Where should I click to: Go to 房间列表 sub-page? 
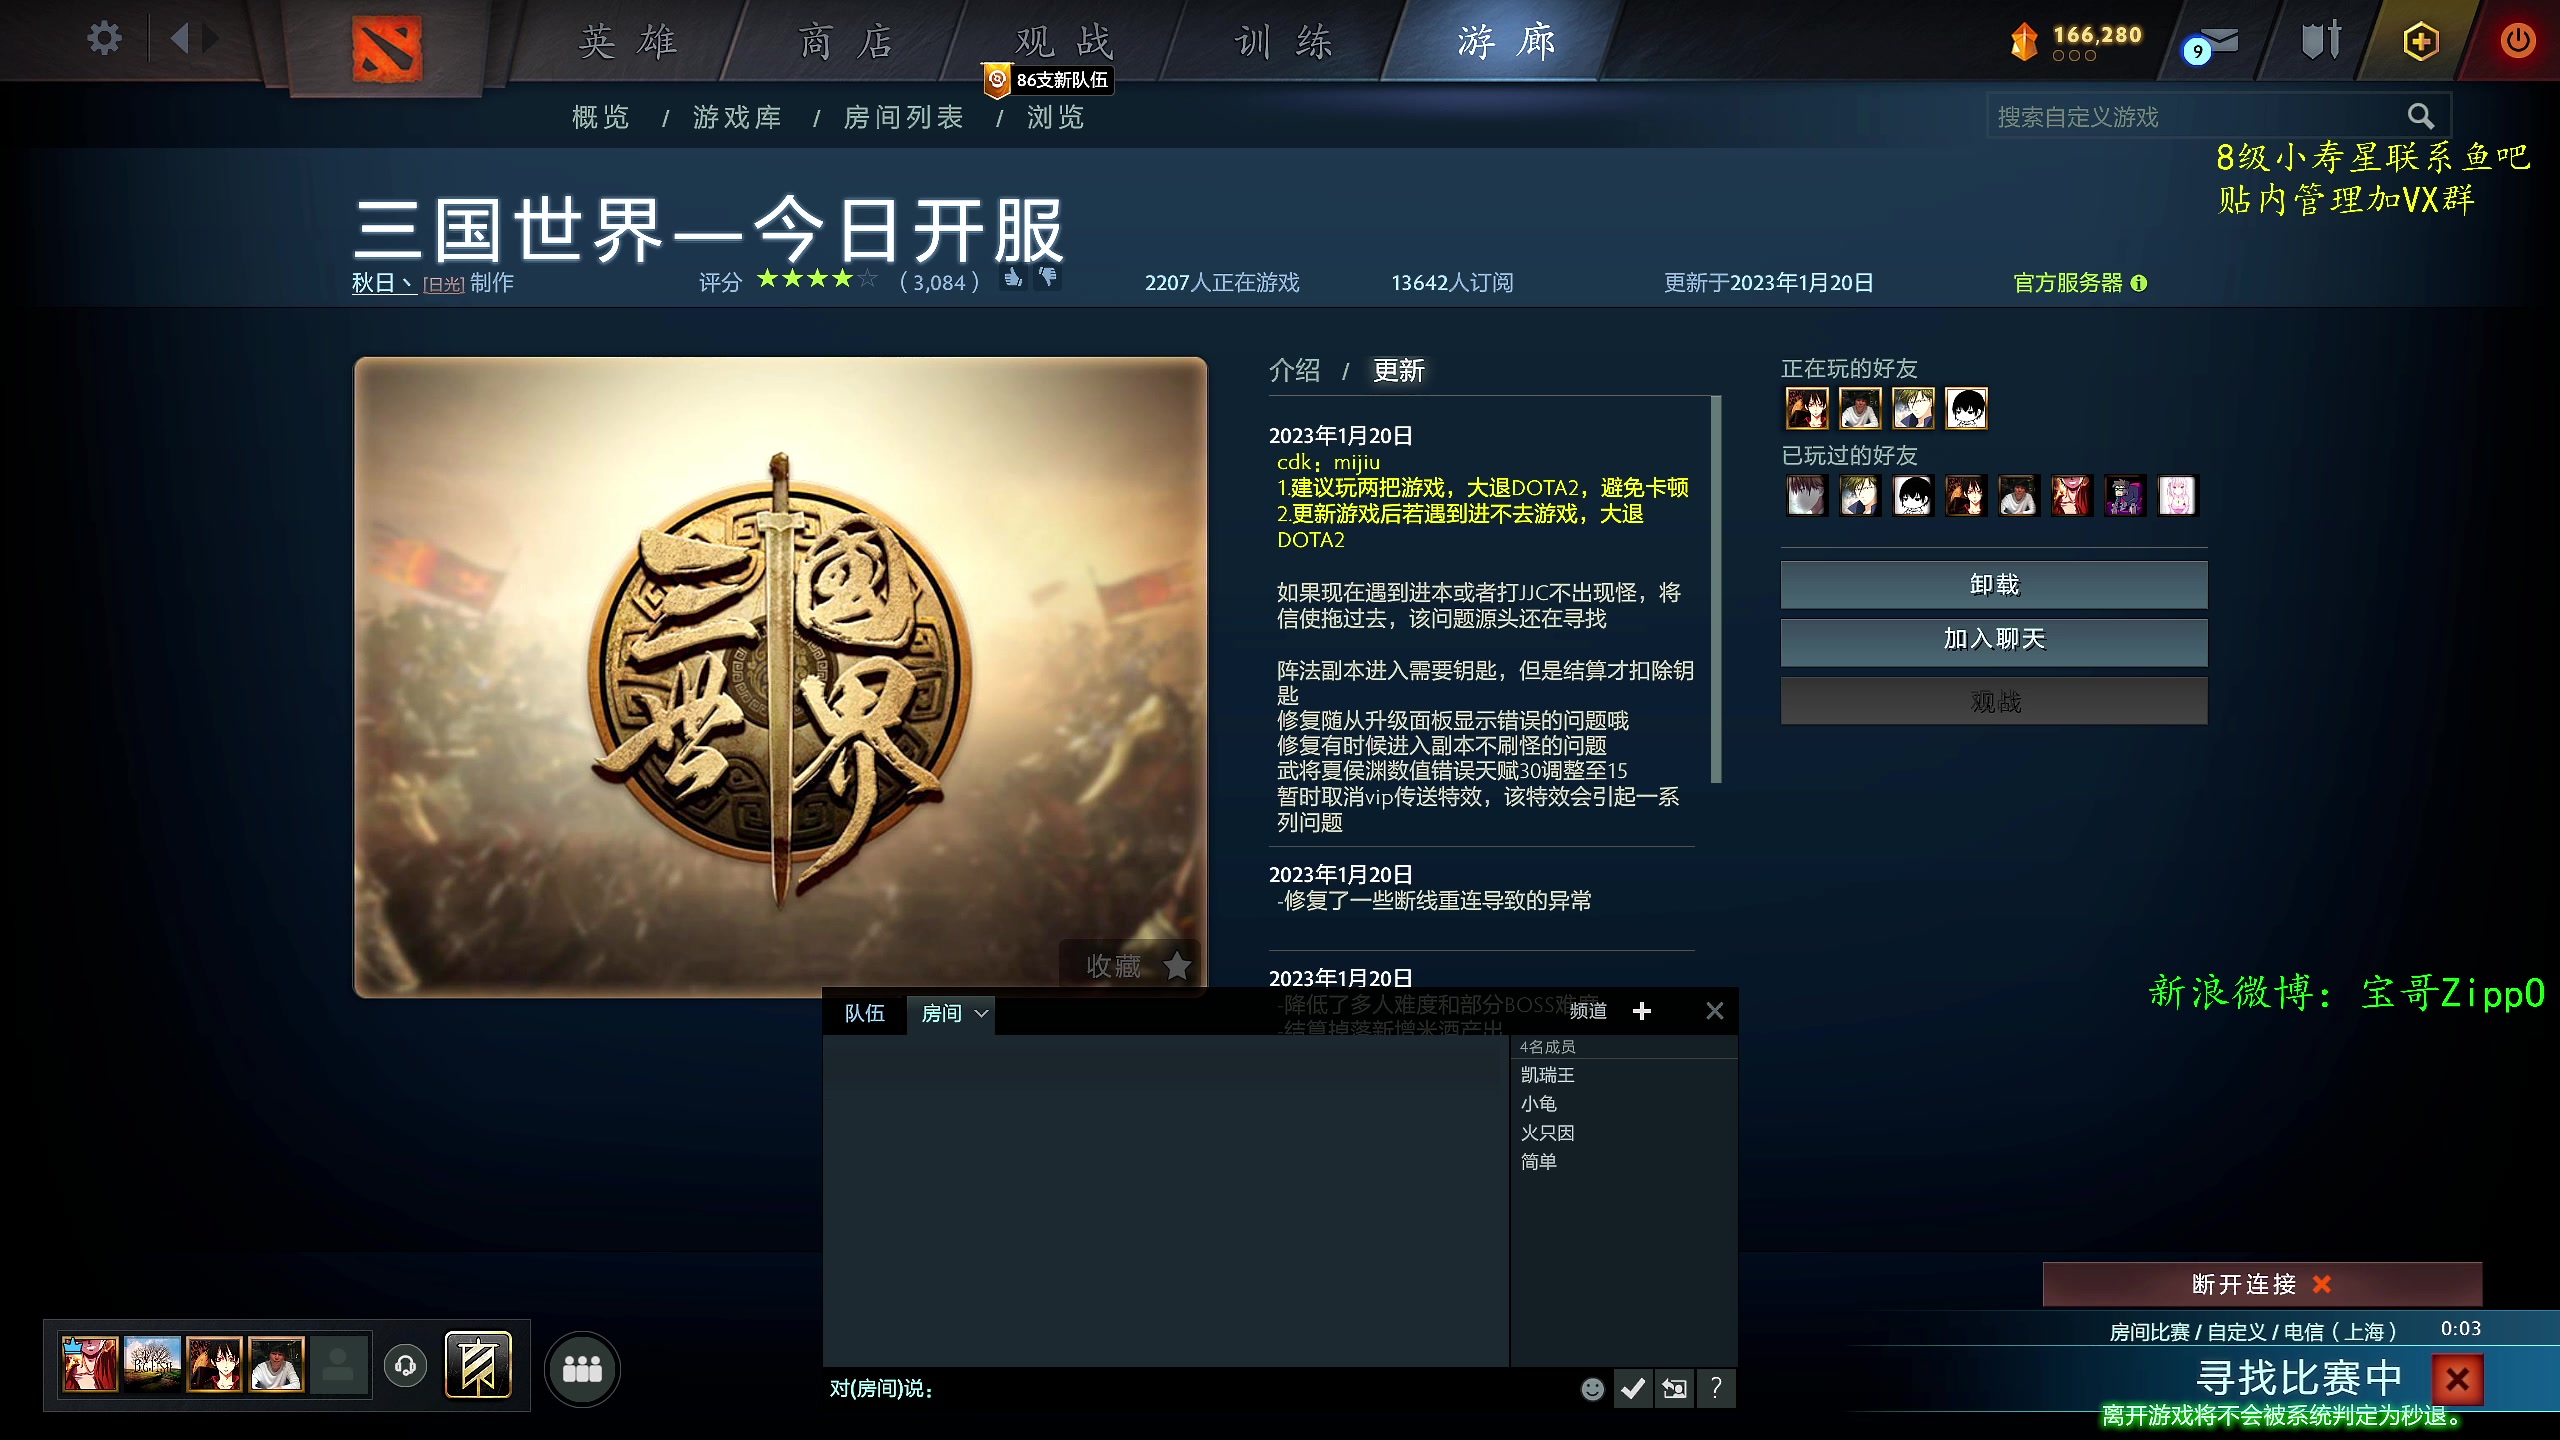coord(904,118)
